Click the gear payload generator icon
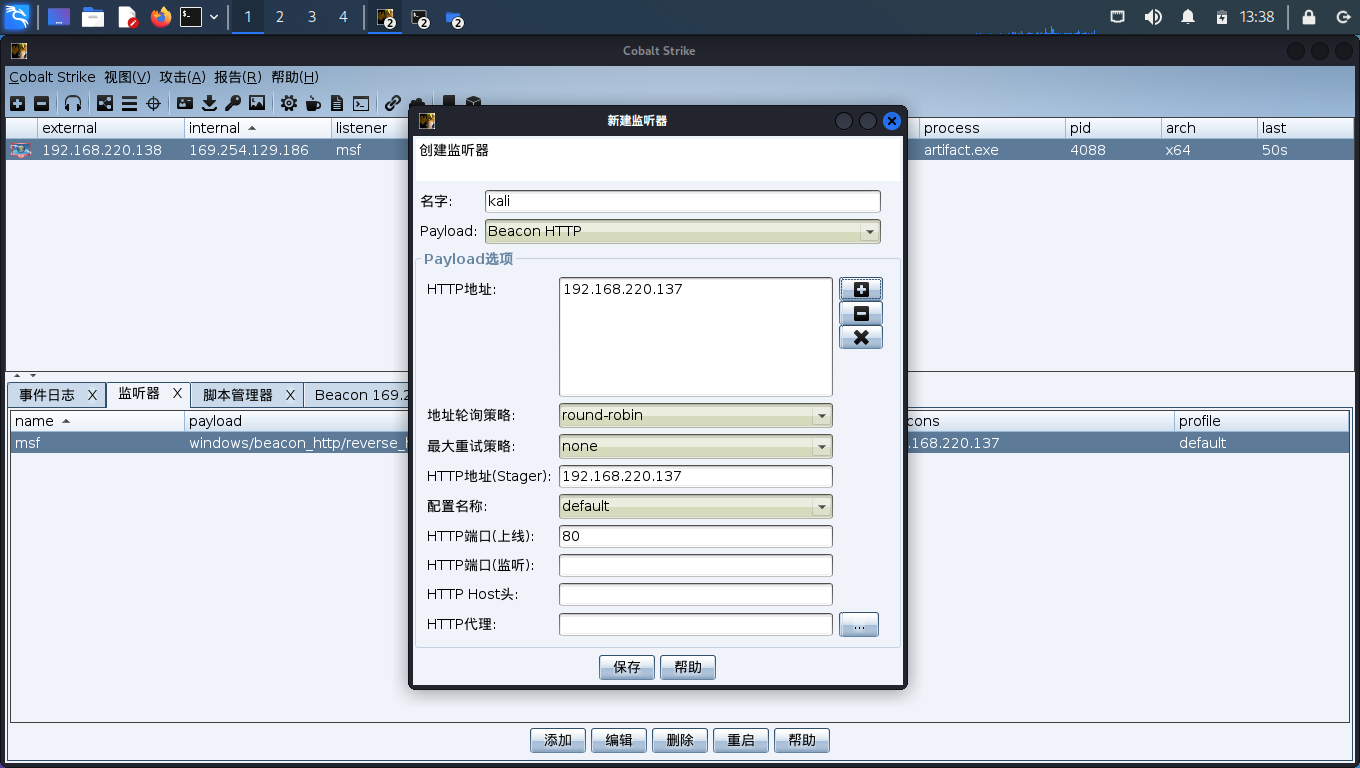The width and height of the screenshot is (1360, 768). click(289, 103)
